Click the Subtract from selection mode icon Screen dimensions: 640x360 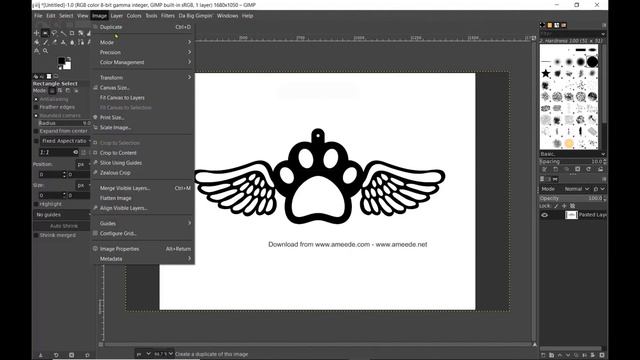click(x=68, y=91)
